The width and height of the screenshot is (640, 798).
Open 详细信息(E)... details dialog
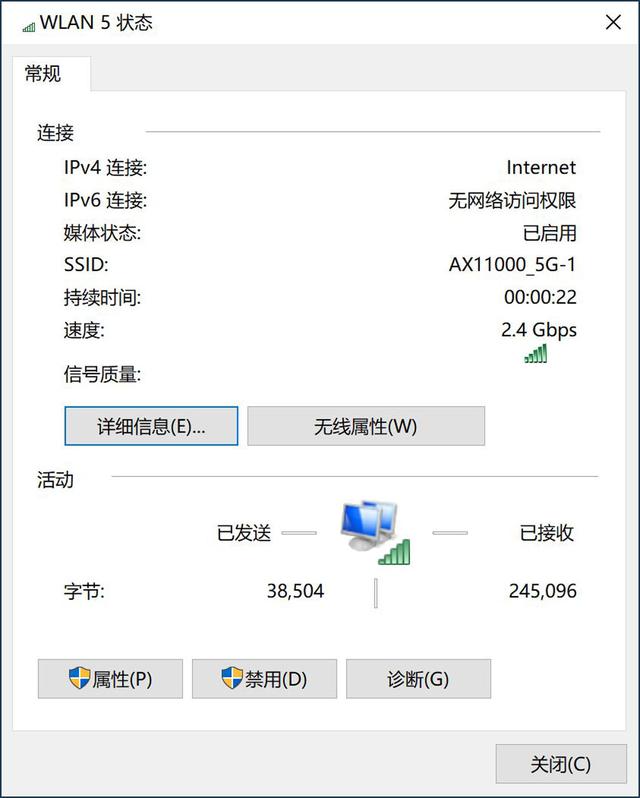pos(151,426)
